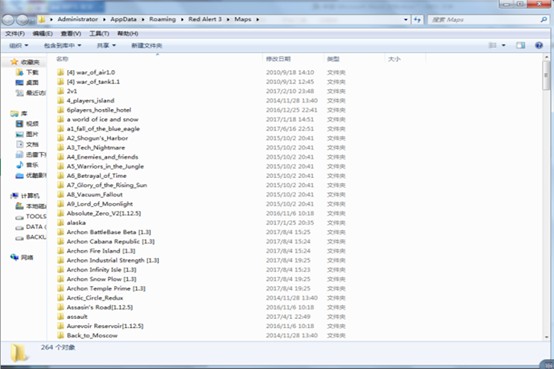
Task: Select TOOLS drive in navigation pane
Action: [31, 216]
